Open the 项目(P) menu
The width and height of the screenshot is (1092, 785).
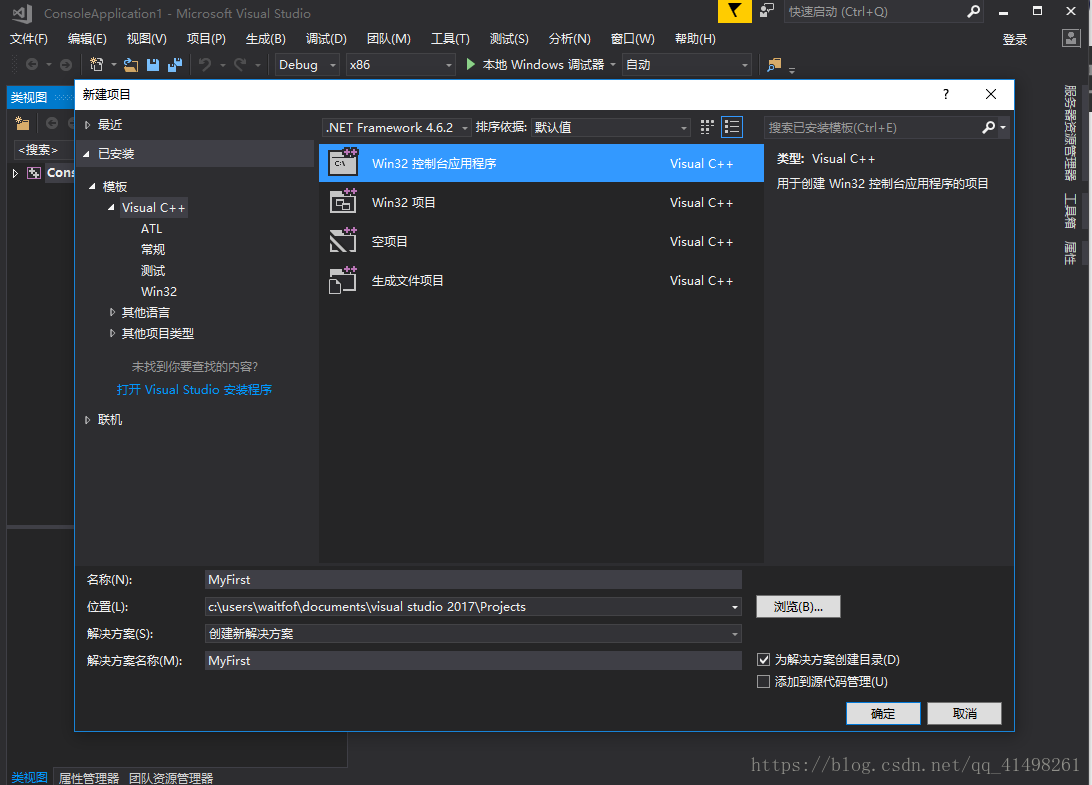206,39
